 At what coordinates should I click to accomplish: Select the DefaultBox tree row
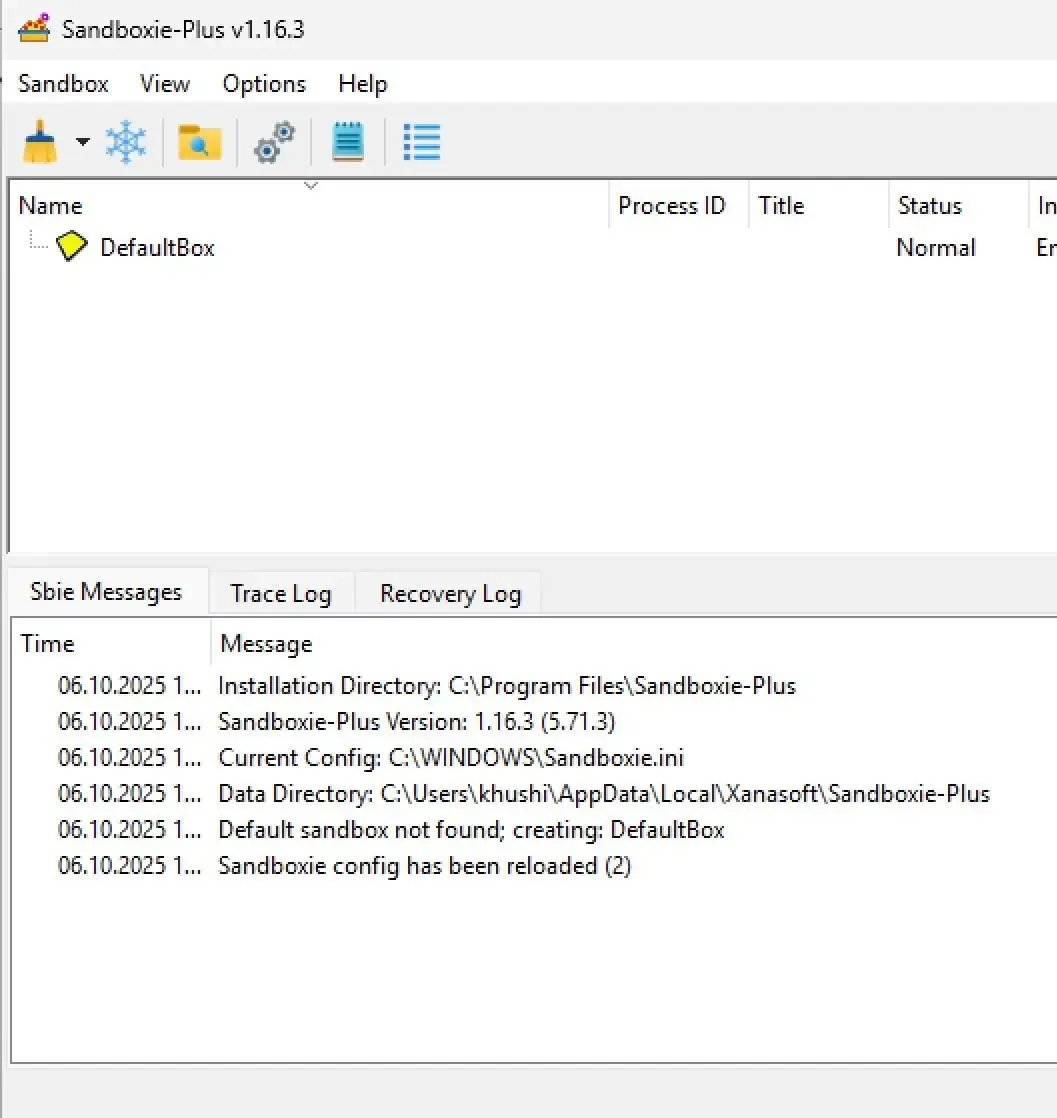[533, 247]
